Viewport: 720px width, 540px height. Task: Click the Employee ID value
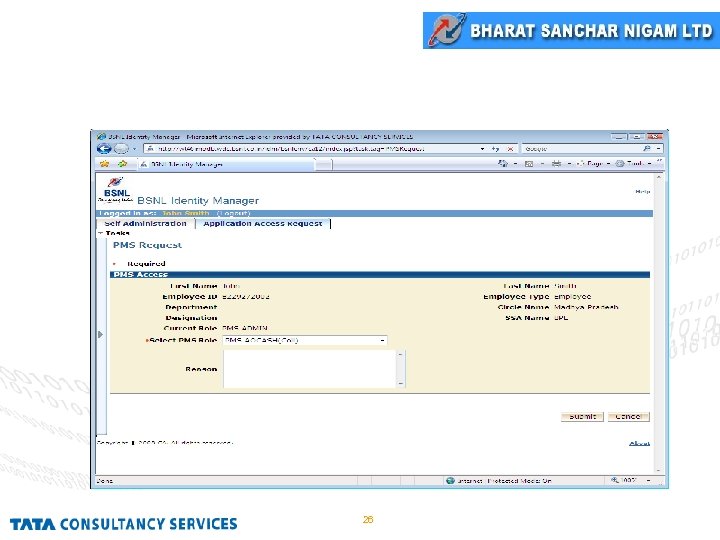246,297
